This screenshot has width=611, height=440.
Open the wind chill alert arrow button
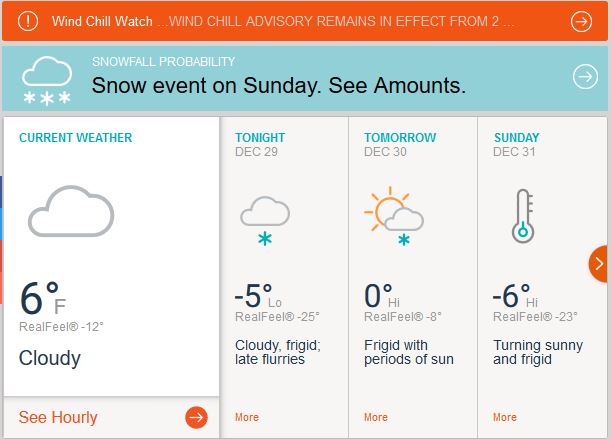click(581, 21)
